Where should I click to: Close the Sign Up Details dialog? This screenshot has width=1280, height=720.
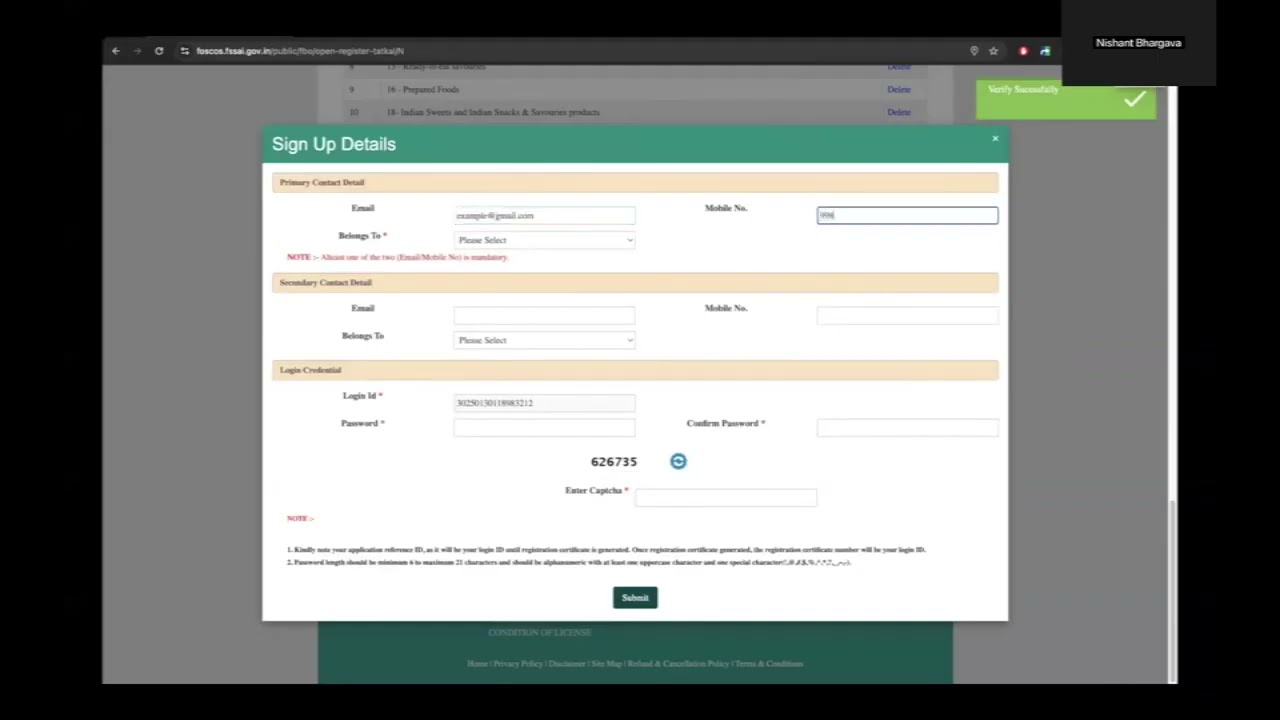point(995,139)
